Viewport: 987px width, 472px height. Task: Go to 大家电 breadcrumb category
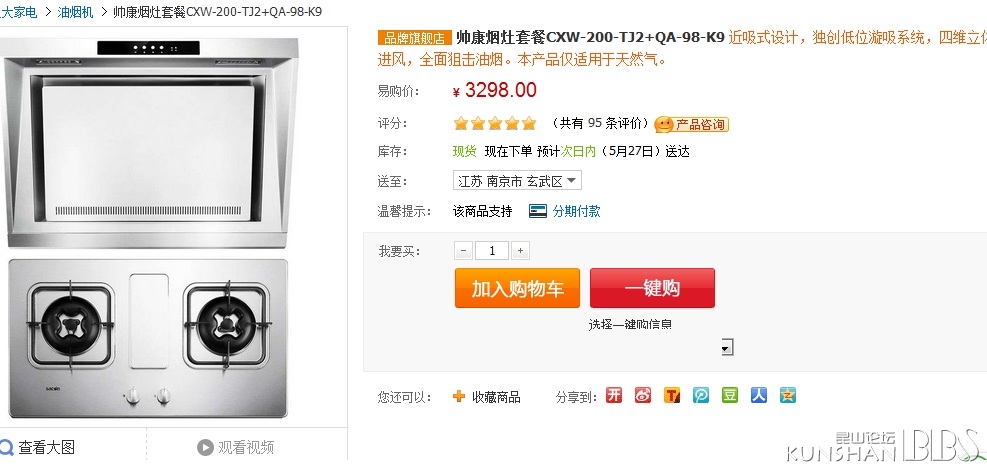coord(19,12)
